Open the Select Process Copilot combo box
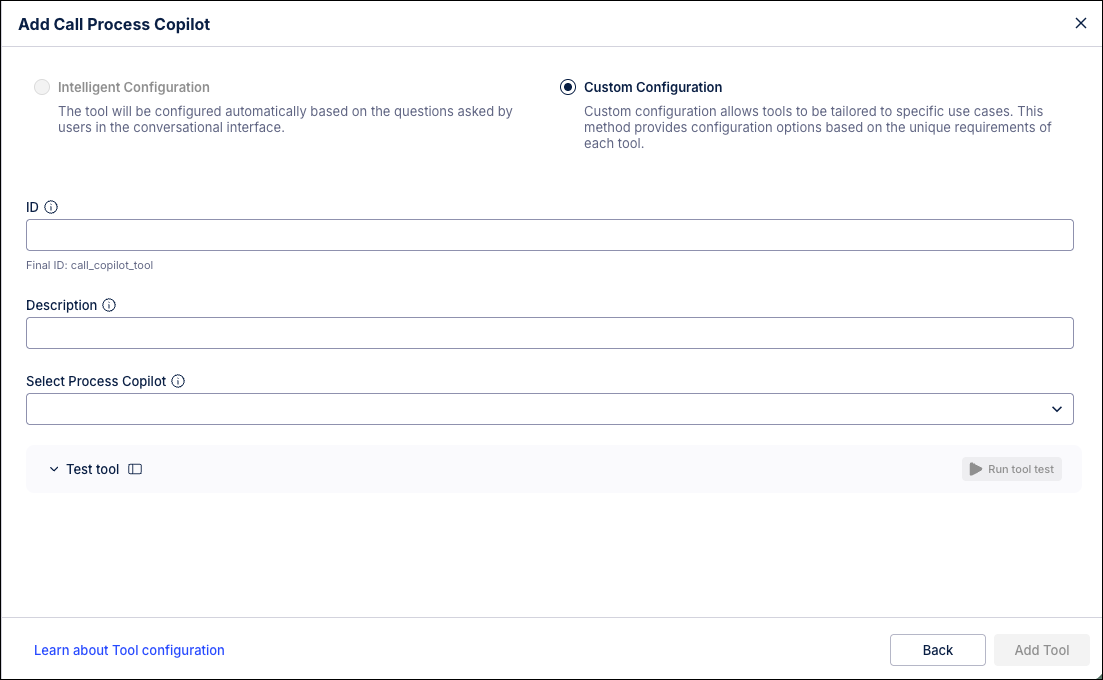 pos(549,409)
